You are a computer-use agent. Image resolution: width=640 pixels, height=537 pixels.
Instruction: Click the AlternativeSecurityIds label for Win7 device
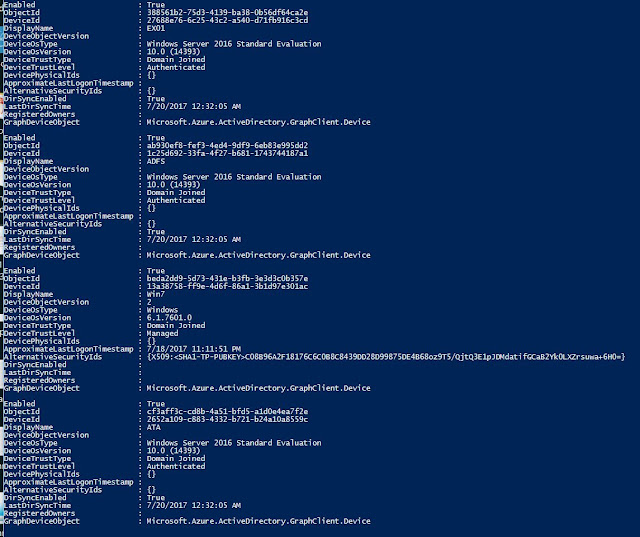click(52, 356)
